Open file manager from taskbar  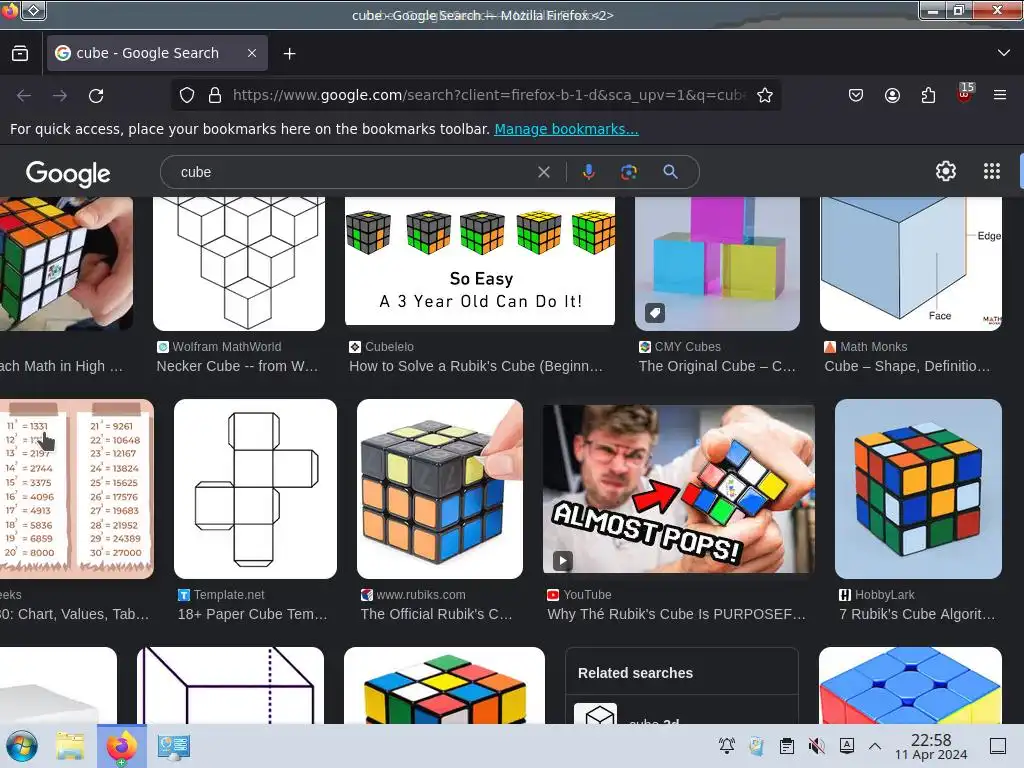point(70,746)
